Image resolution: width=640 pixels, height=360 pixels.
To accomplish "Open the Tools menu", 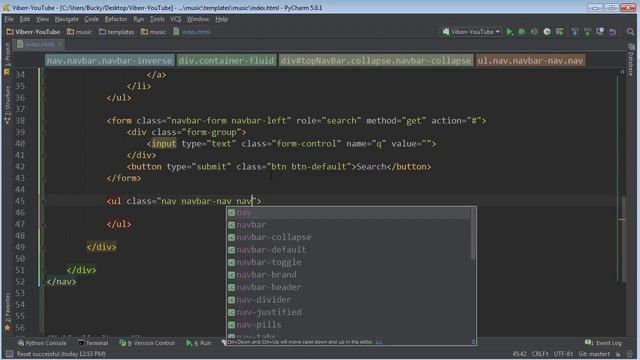I will 157,19.
